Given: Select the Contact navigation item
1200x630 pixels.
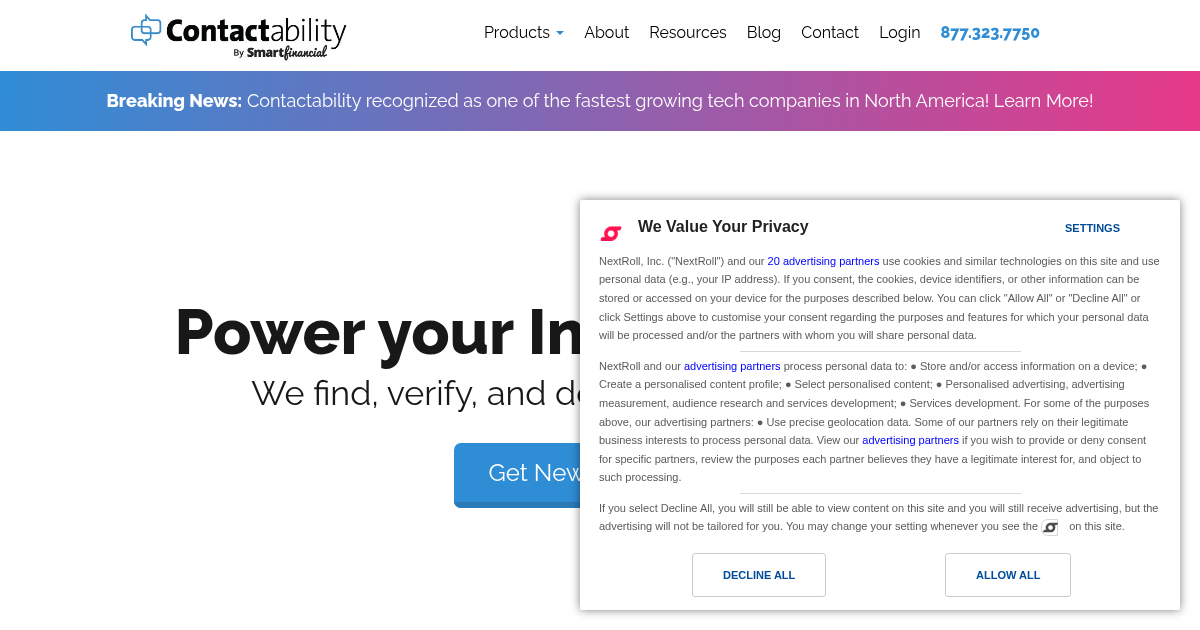Looking at the screenshot, I should pyautogui.click(x=830, y=33).
